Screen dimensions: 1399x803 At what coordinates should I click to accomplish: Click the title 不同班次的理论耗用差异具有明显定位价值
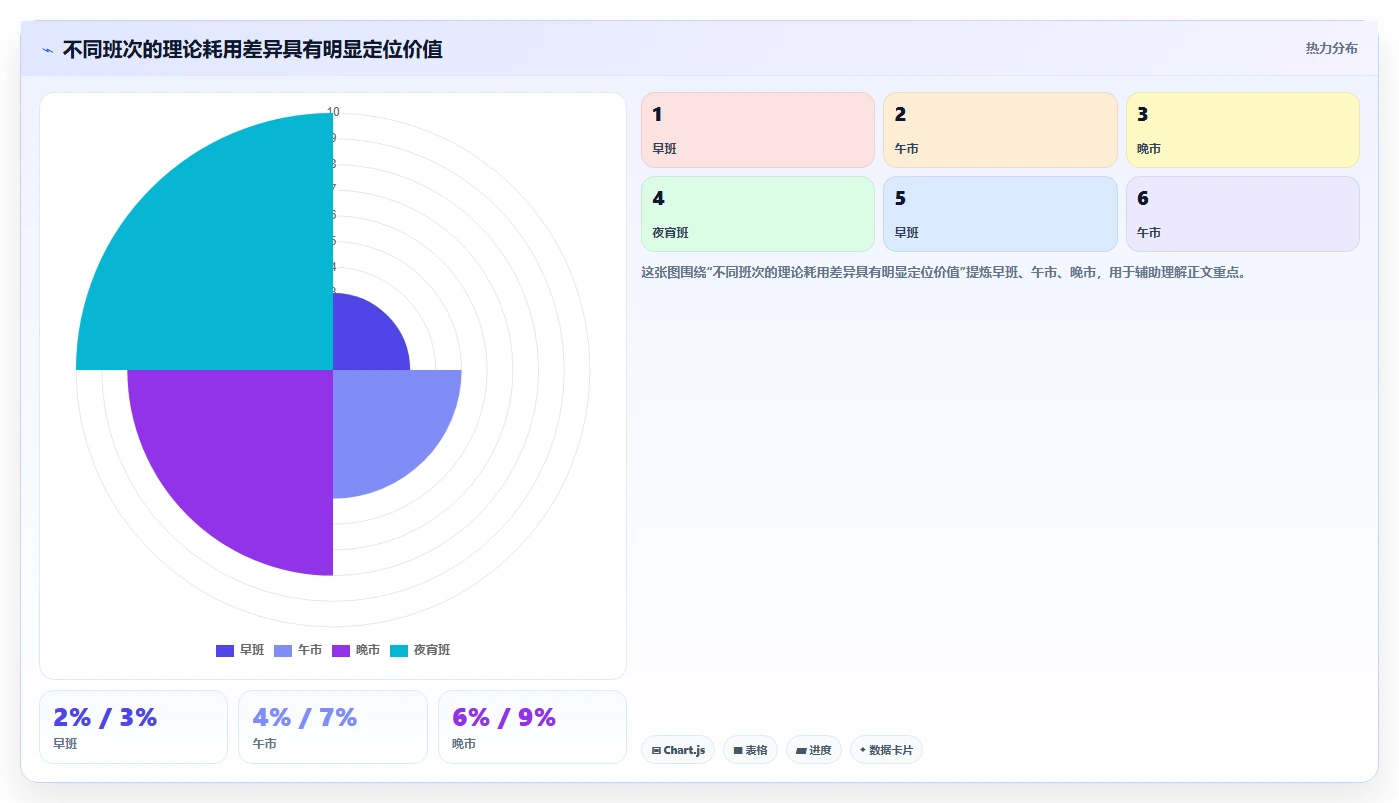[252, 49]
